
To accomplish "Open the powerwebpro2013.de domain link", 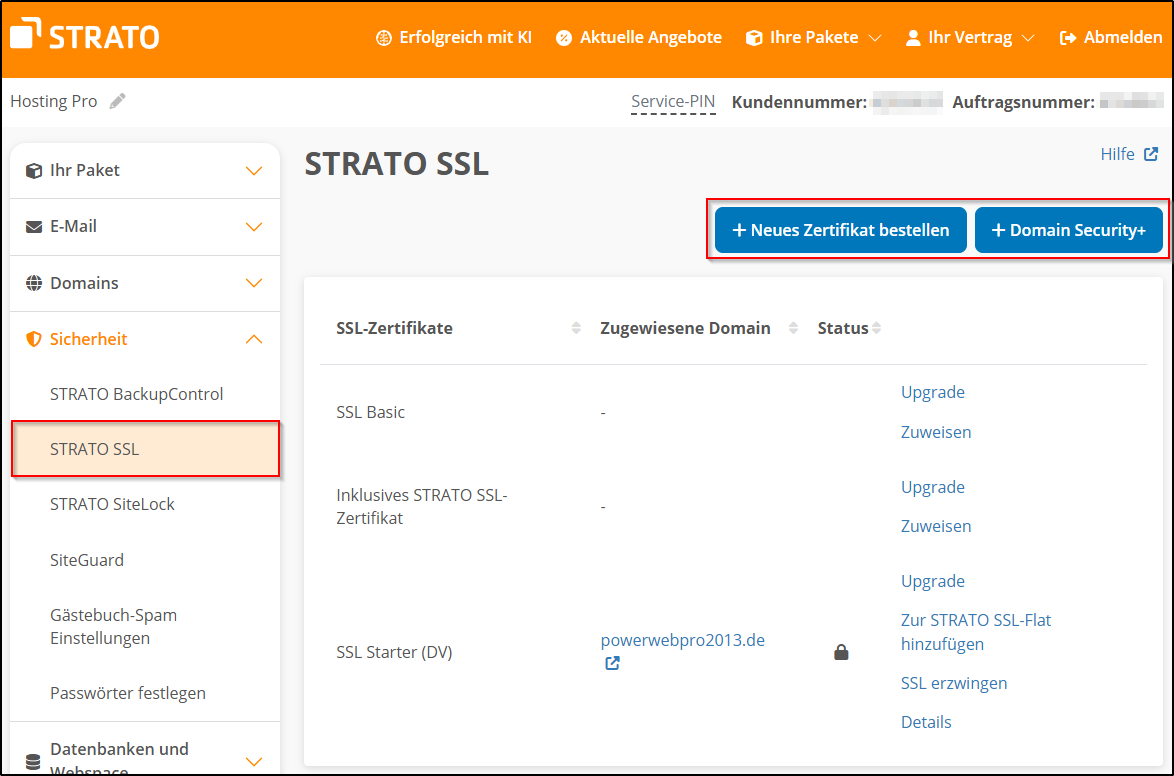I will pyautogui.click(x=683, y=640).
